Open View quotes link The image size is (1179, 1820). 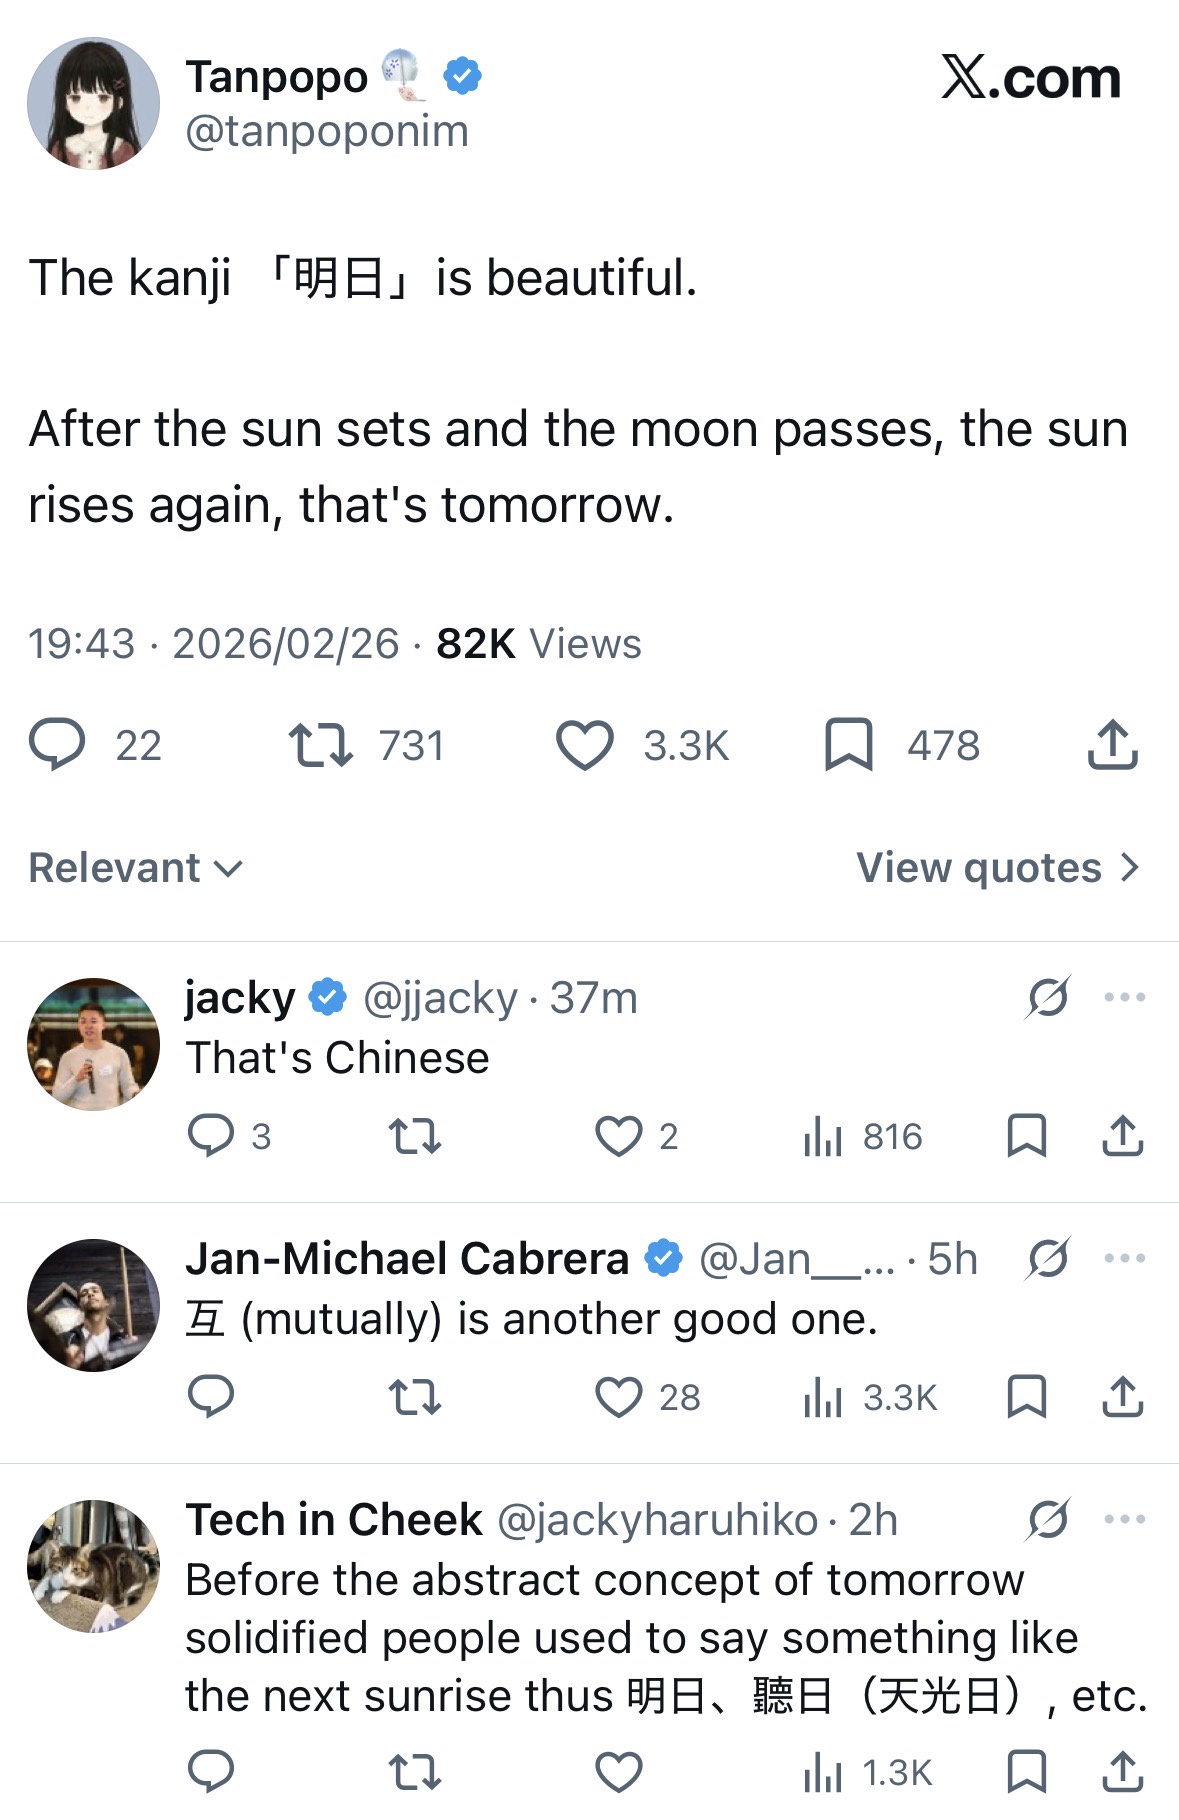pos(997,868)
